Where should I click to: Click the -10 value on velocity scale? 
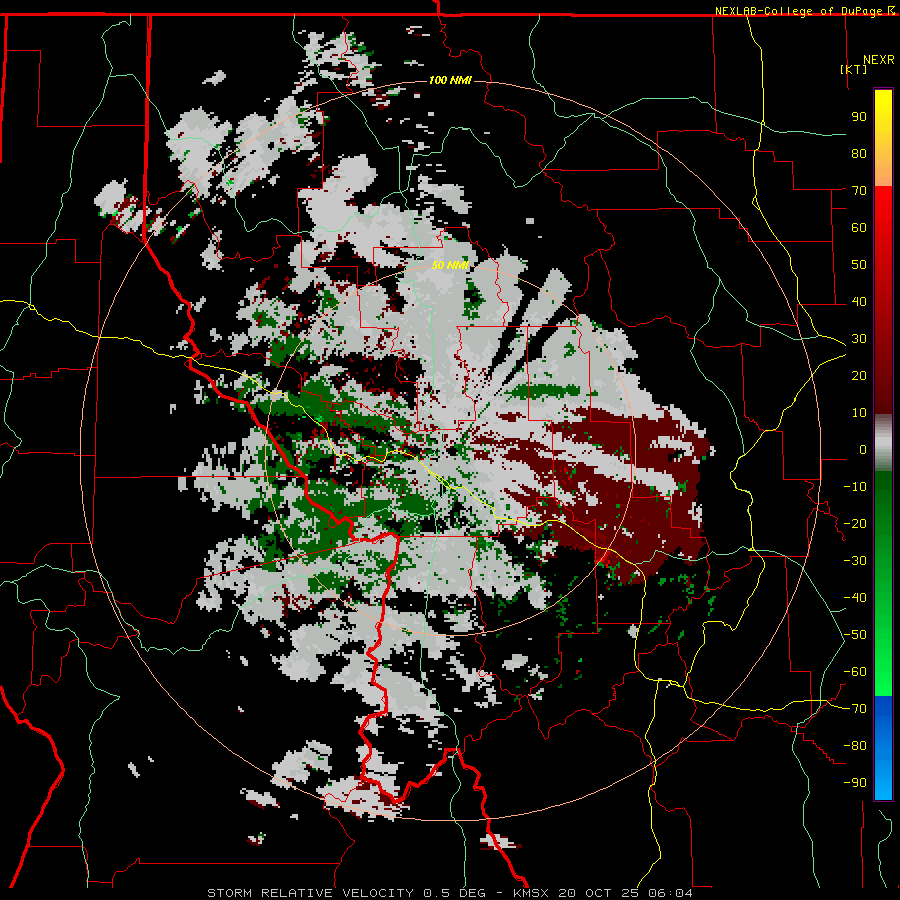point(855,487)
